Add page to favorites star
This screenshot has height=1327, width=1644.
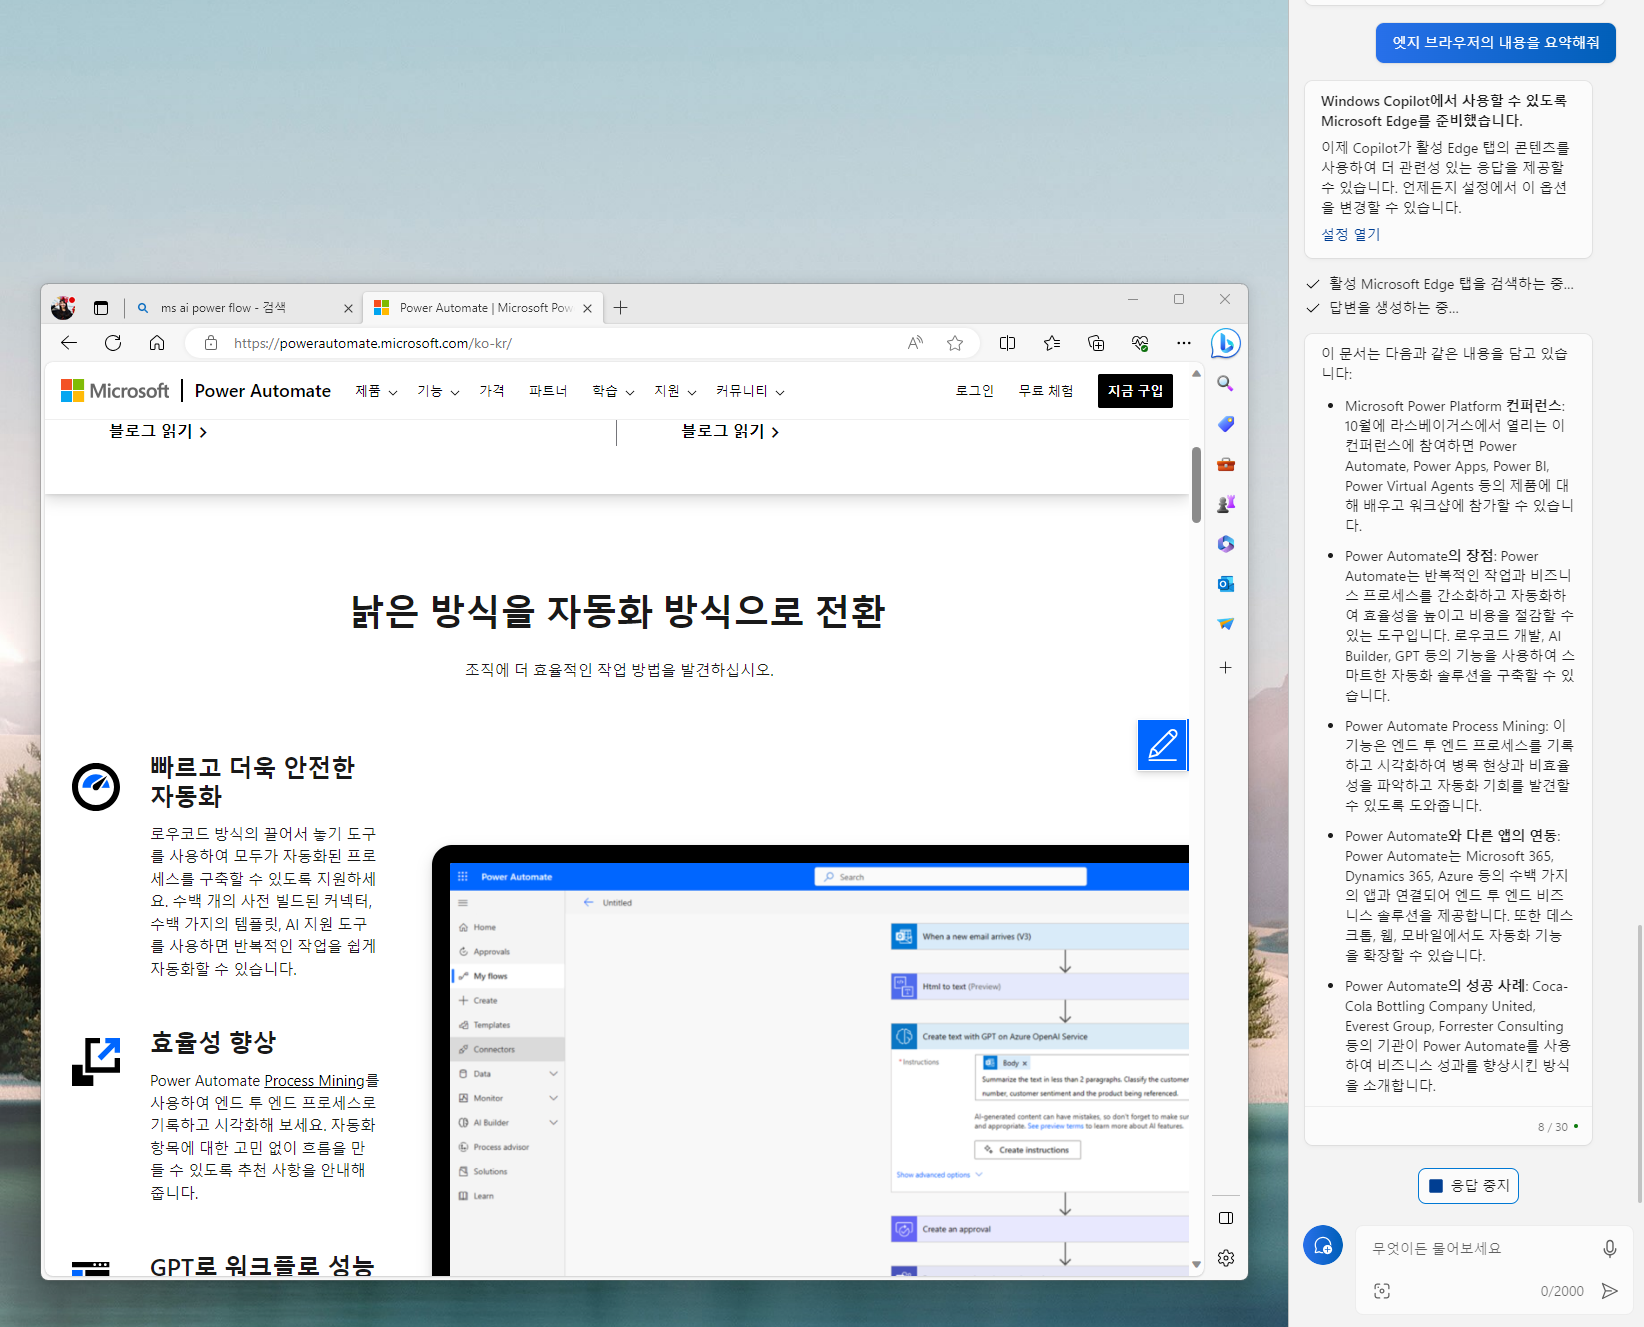tap(955, 343)
